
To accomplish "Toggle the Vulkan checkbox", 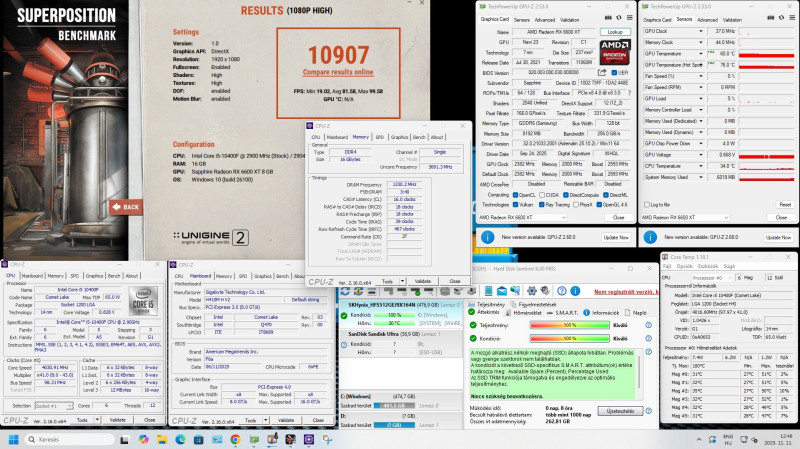I will (515, 205).
